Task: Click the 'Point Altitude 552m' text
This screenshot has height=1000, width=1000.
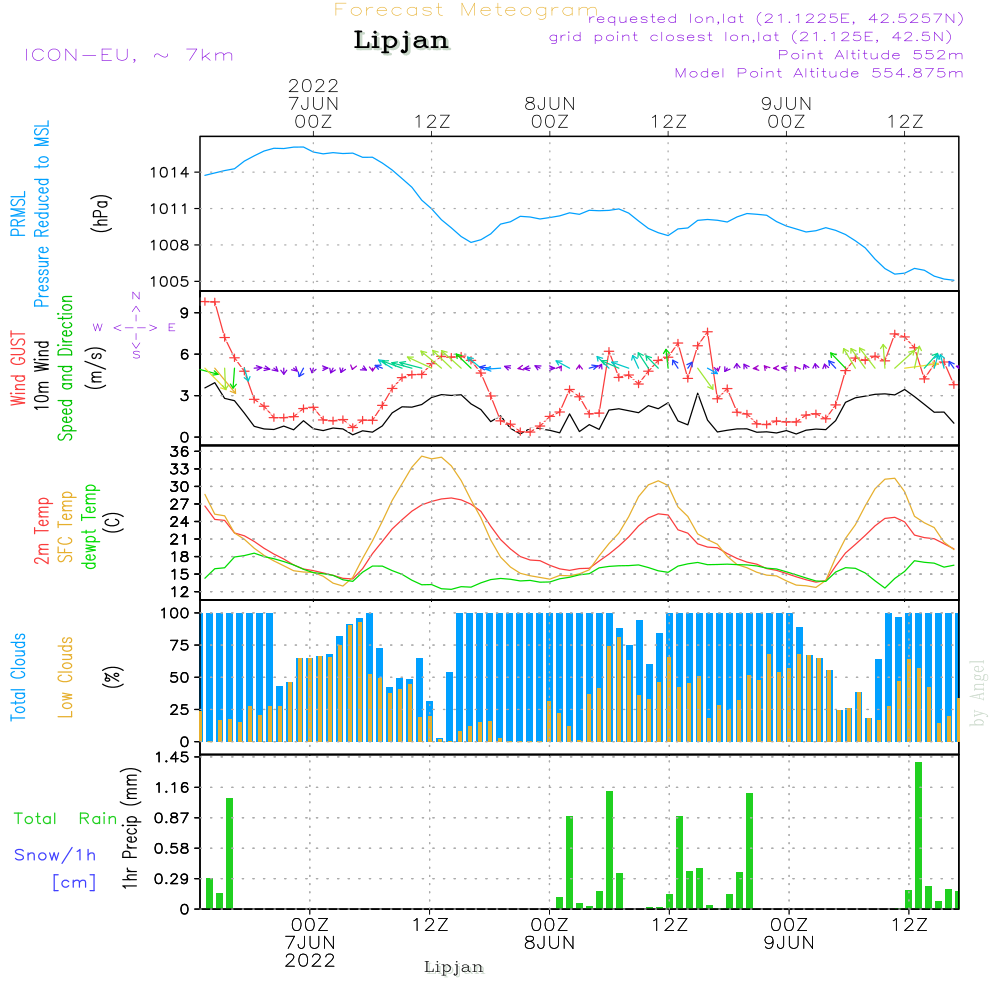Action: click(x=871, y=55)
